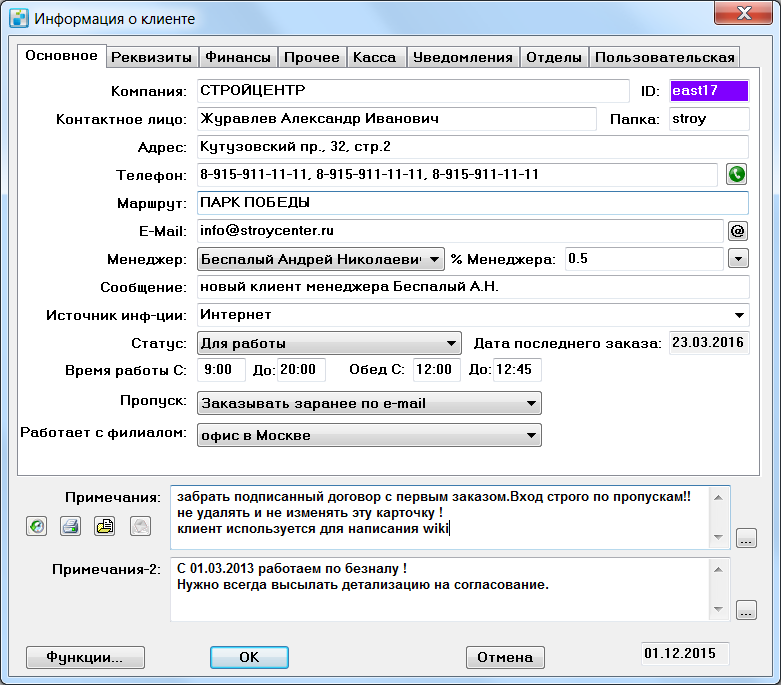Click the E-Mail field info@stroycenter.ru
781x685 pixels.
point(460,231)
